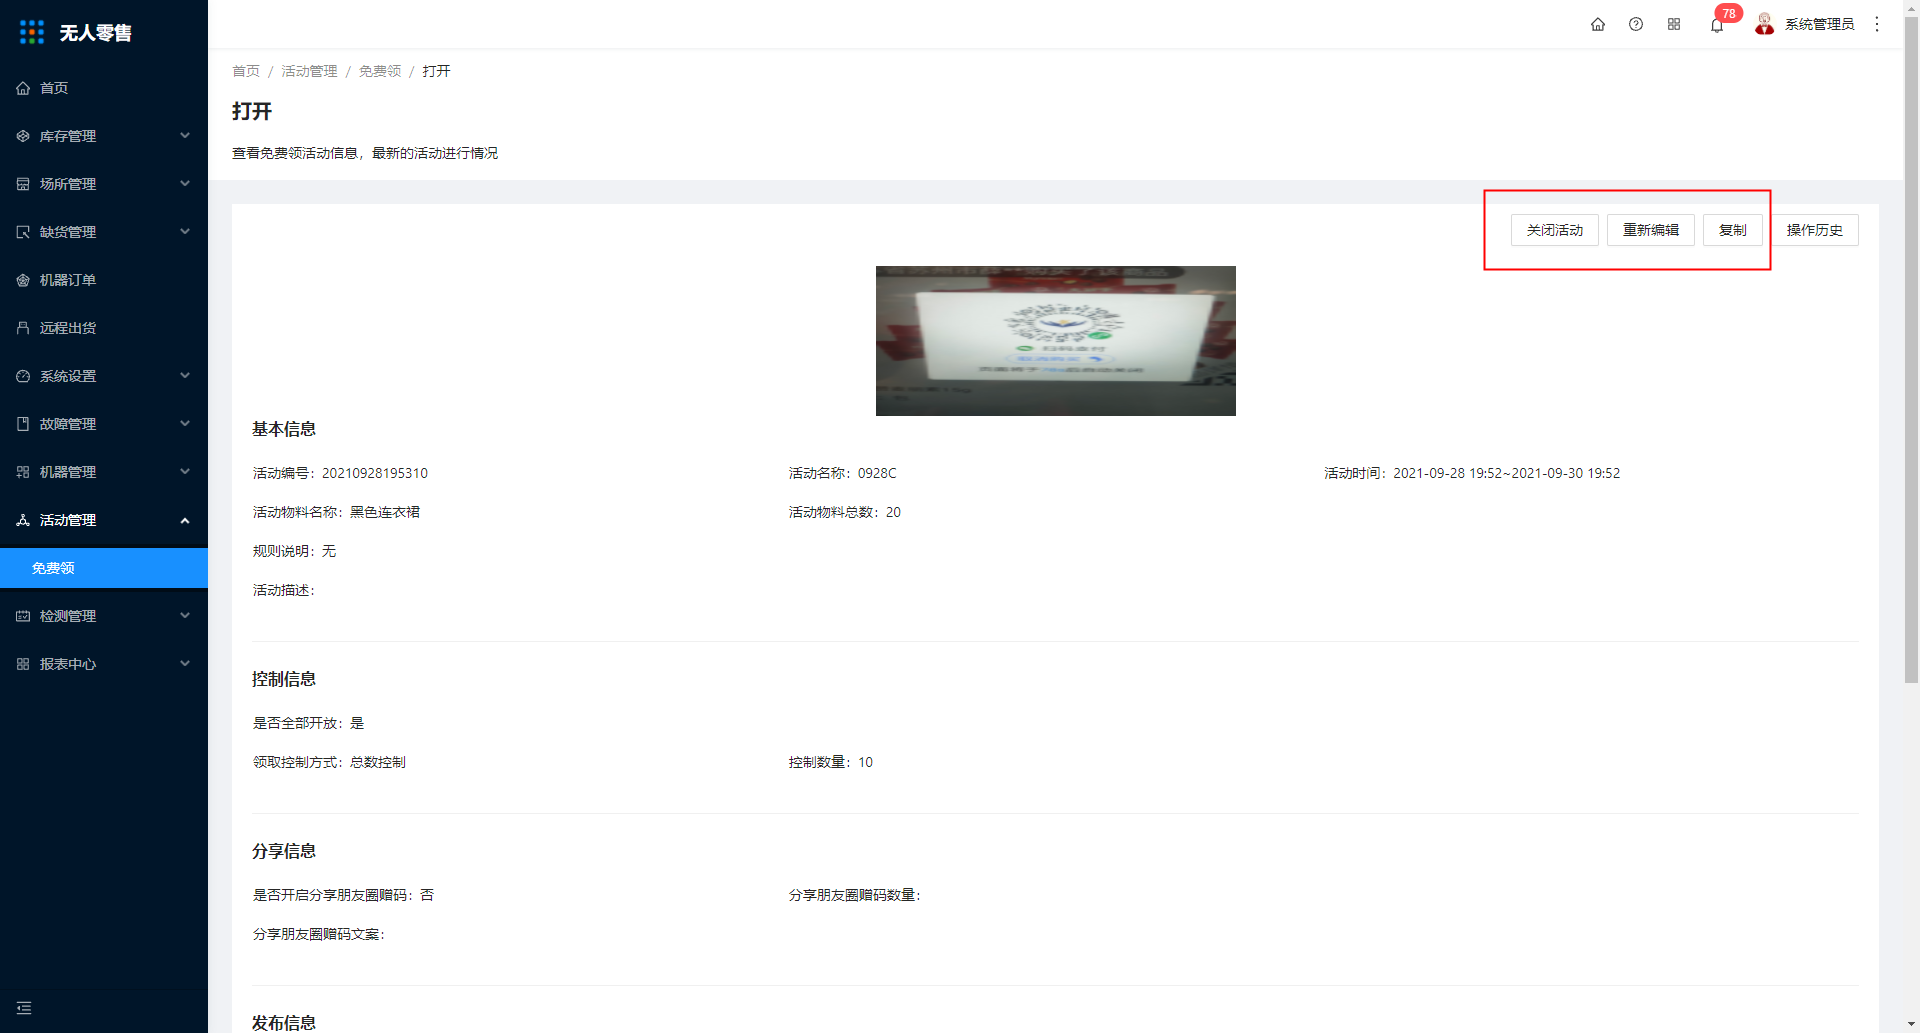Click the 打开 page title
This screenshot has height=1033, width=1920.
point(252,111)
